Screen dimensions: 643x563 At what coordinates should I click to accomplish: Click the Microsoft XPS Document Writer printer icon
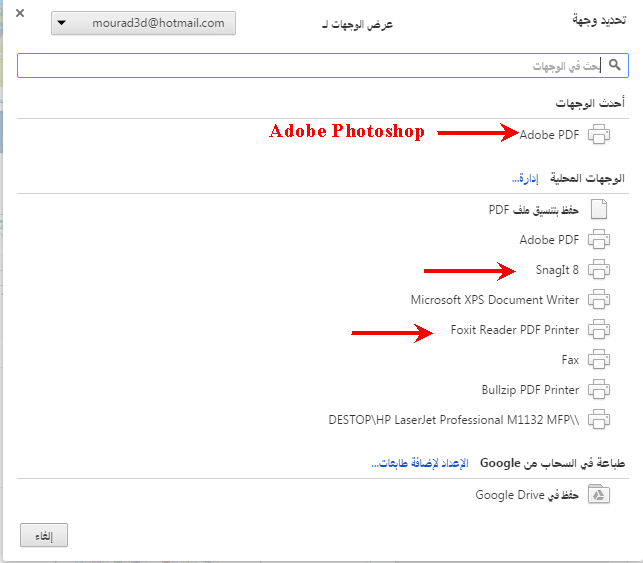(x=599, y=299)
